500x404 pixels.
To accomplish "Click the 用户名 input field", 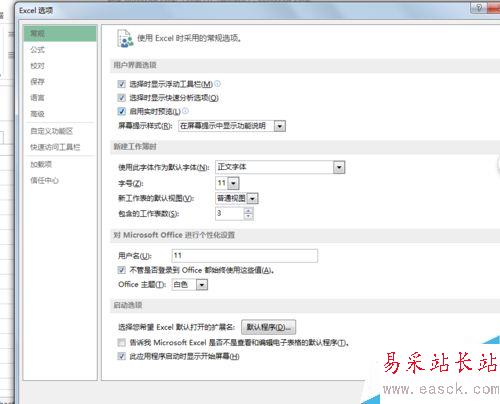I will tap(244, 256).
